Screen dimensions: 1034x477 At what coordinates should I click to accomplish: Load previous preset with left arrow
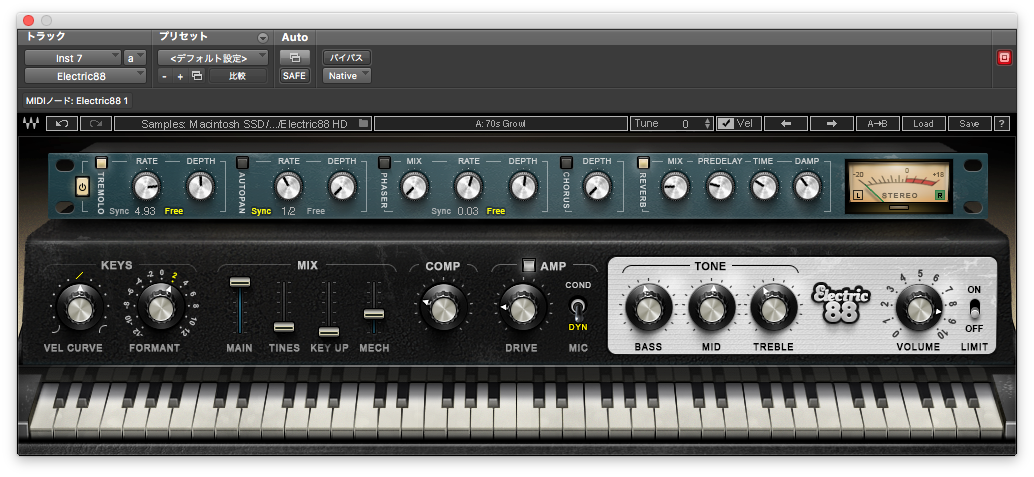click(x=785, y=123)
